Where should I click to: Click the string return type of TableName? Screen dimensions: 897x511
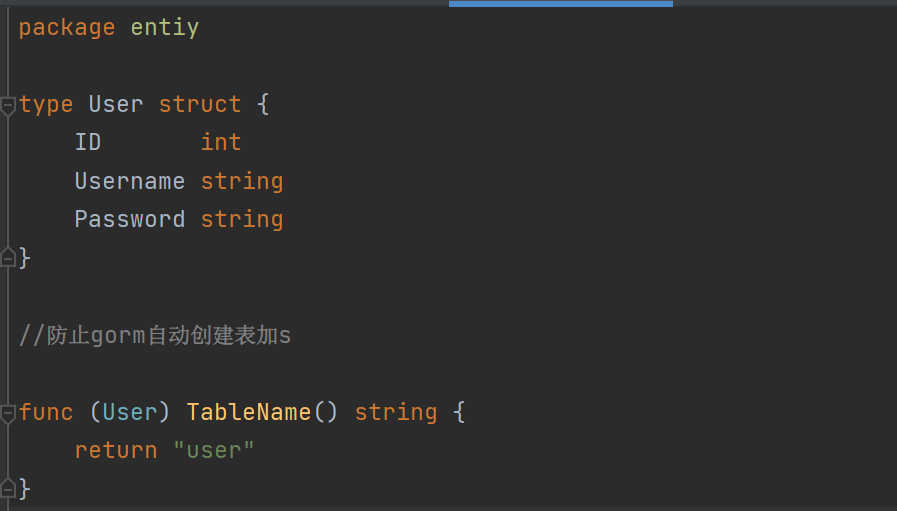(x=396, y=413)
